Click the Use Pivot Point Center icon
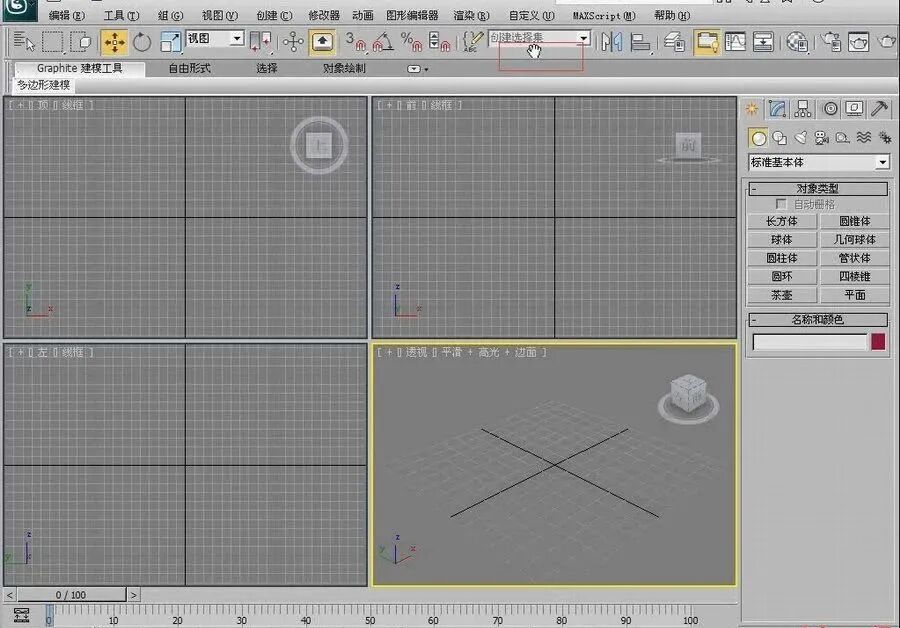The image size is (900, 628). (x=262, y=41)
